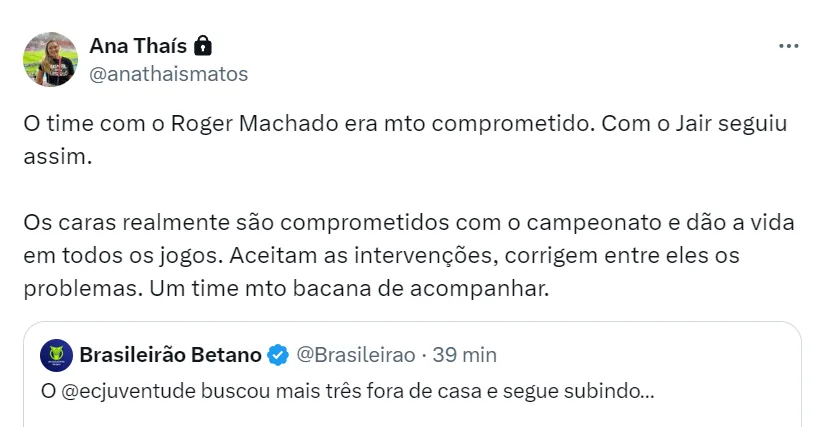The width and height of the screenshot is (817, 427).
Task: Click the blue verified badge
Action: click(279, 355)
